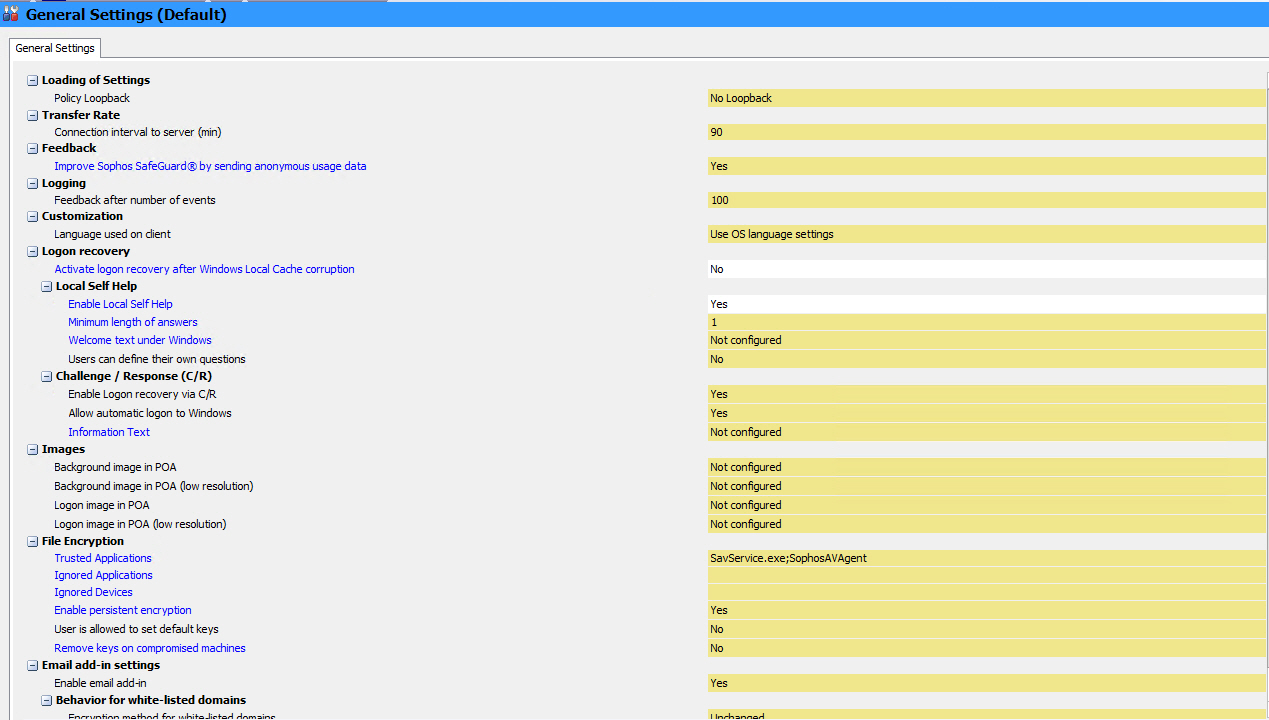Collapse the Challenge / Response (C/R) subsection

click(47, 376)
